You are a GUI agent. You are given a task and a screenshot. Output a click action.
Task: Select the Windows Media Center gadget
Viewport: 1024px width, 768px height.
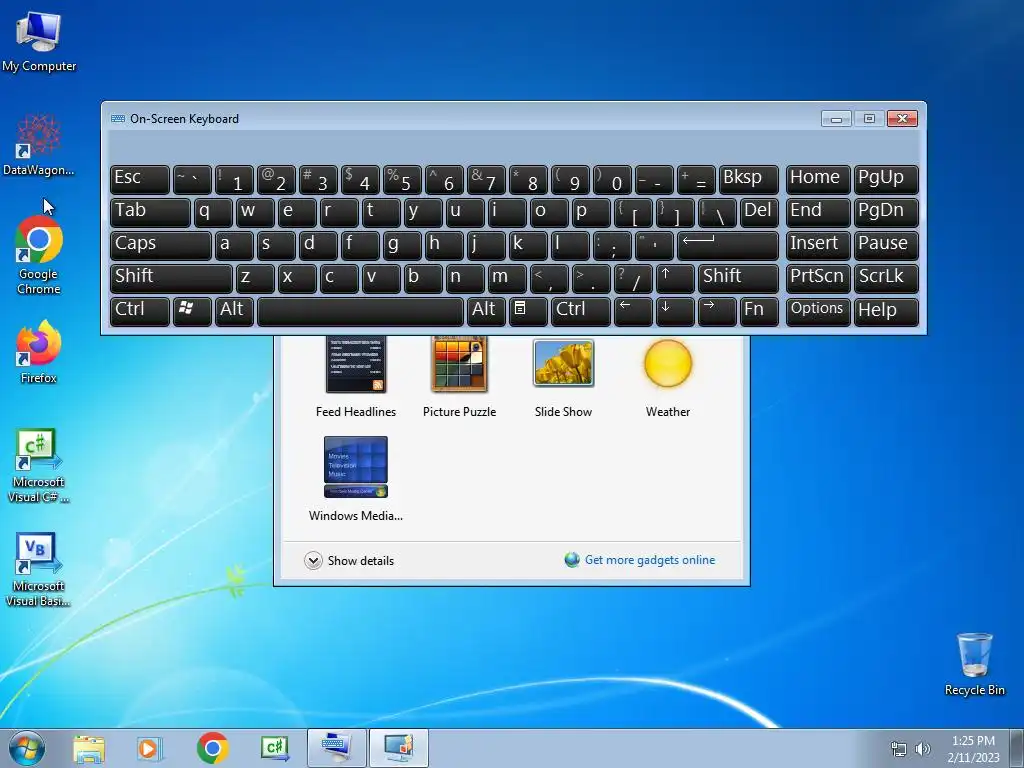[356, 479]
